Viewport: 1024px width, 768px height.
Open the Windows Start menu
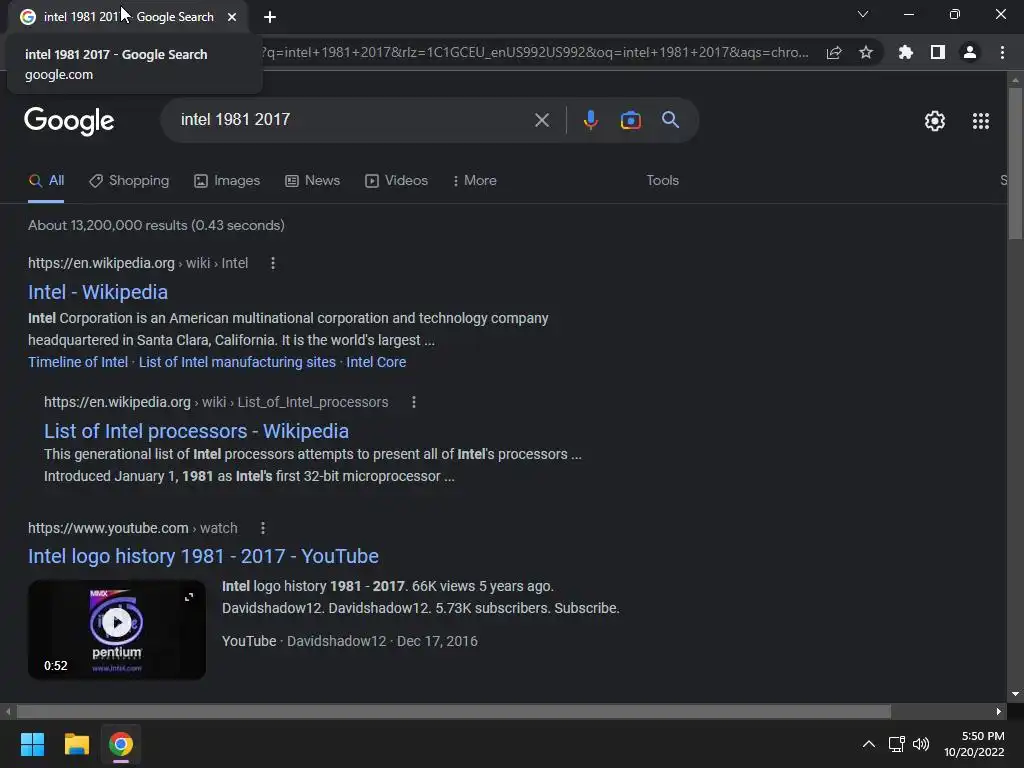pos(32,744)
